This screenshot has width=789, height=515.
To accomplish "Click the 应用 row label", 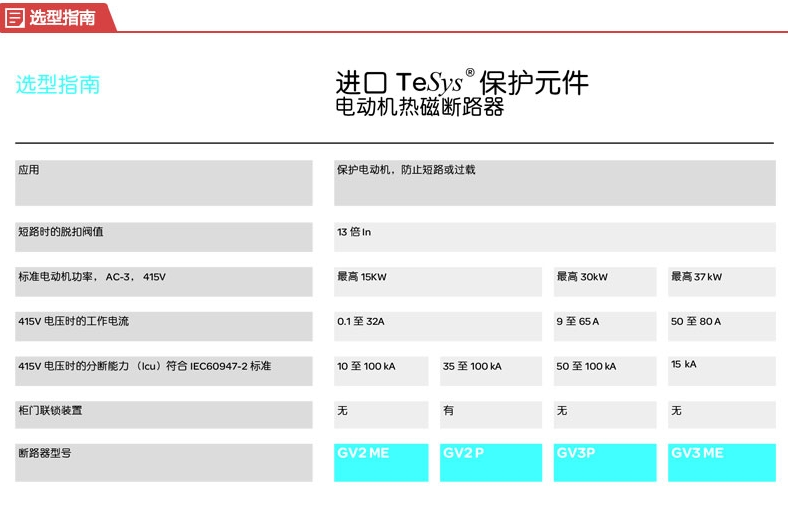I will (x=28, y=170).
